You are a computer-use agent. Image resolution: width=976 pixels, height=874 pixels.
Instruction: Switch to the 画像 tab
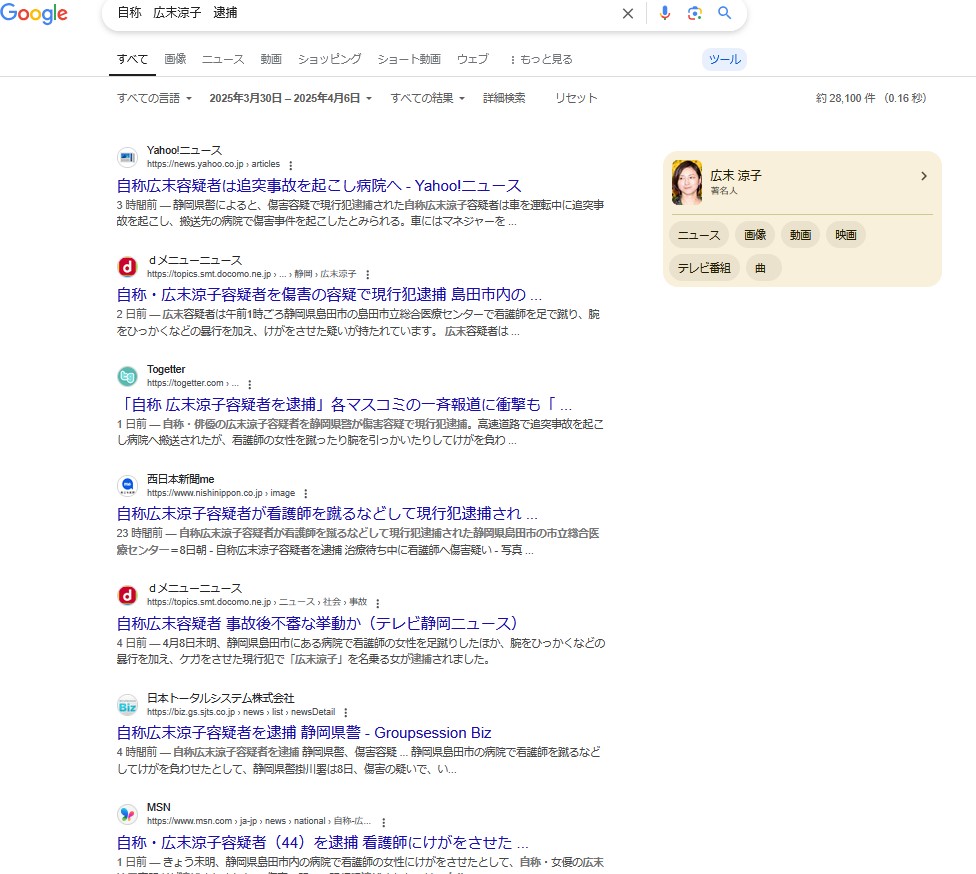coord(176,59)
